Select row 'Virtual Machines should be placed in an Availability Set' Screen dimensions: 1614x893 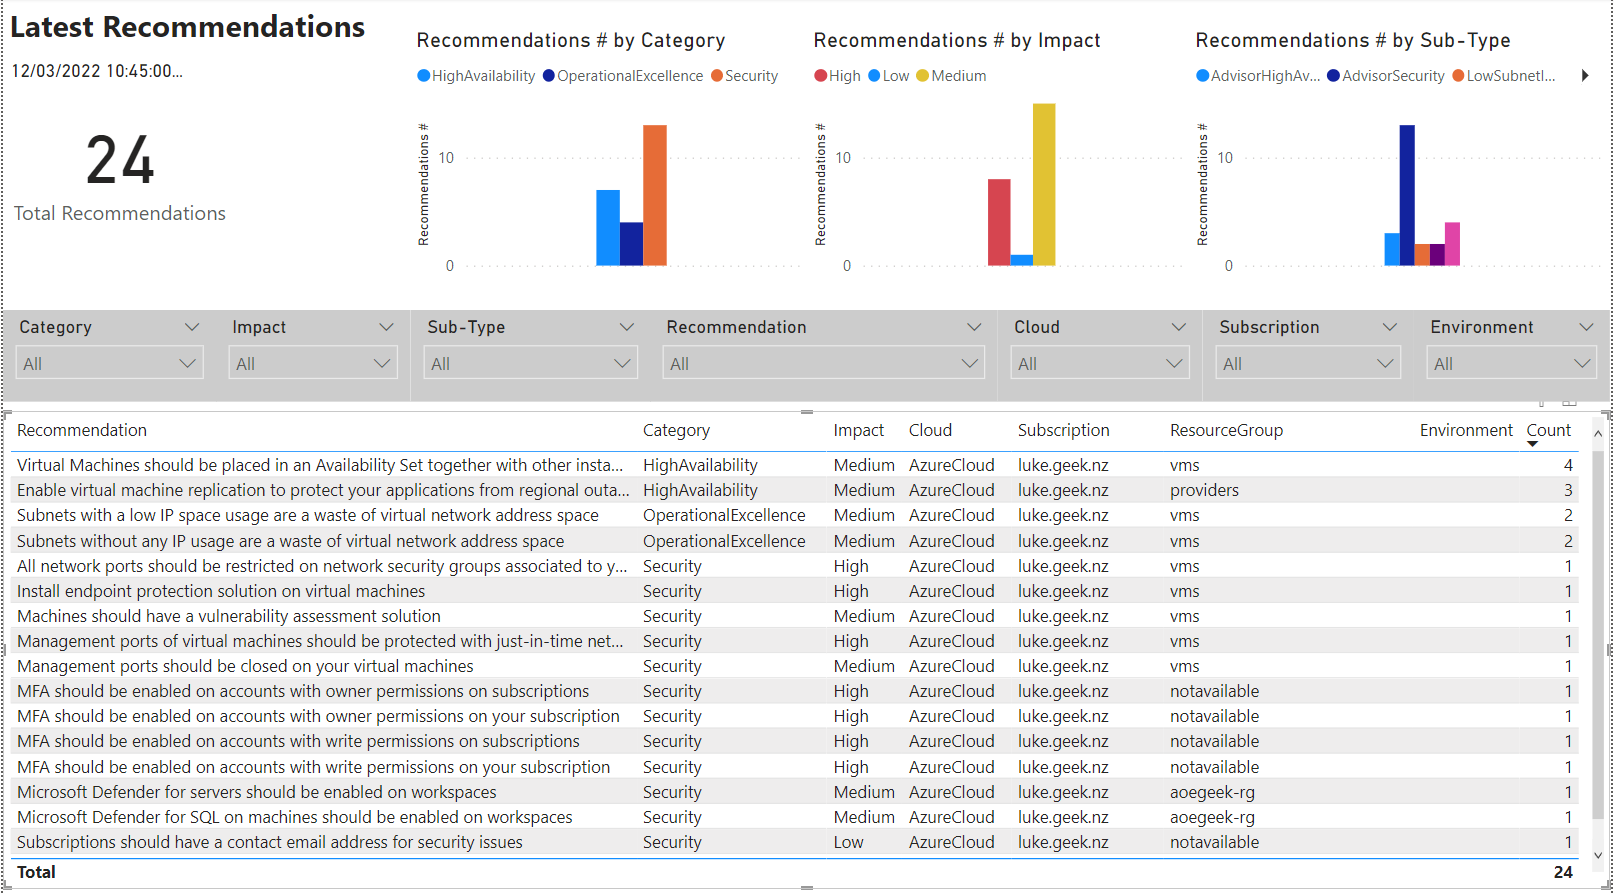coord(795,465)
